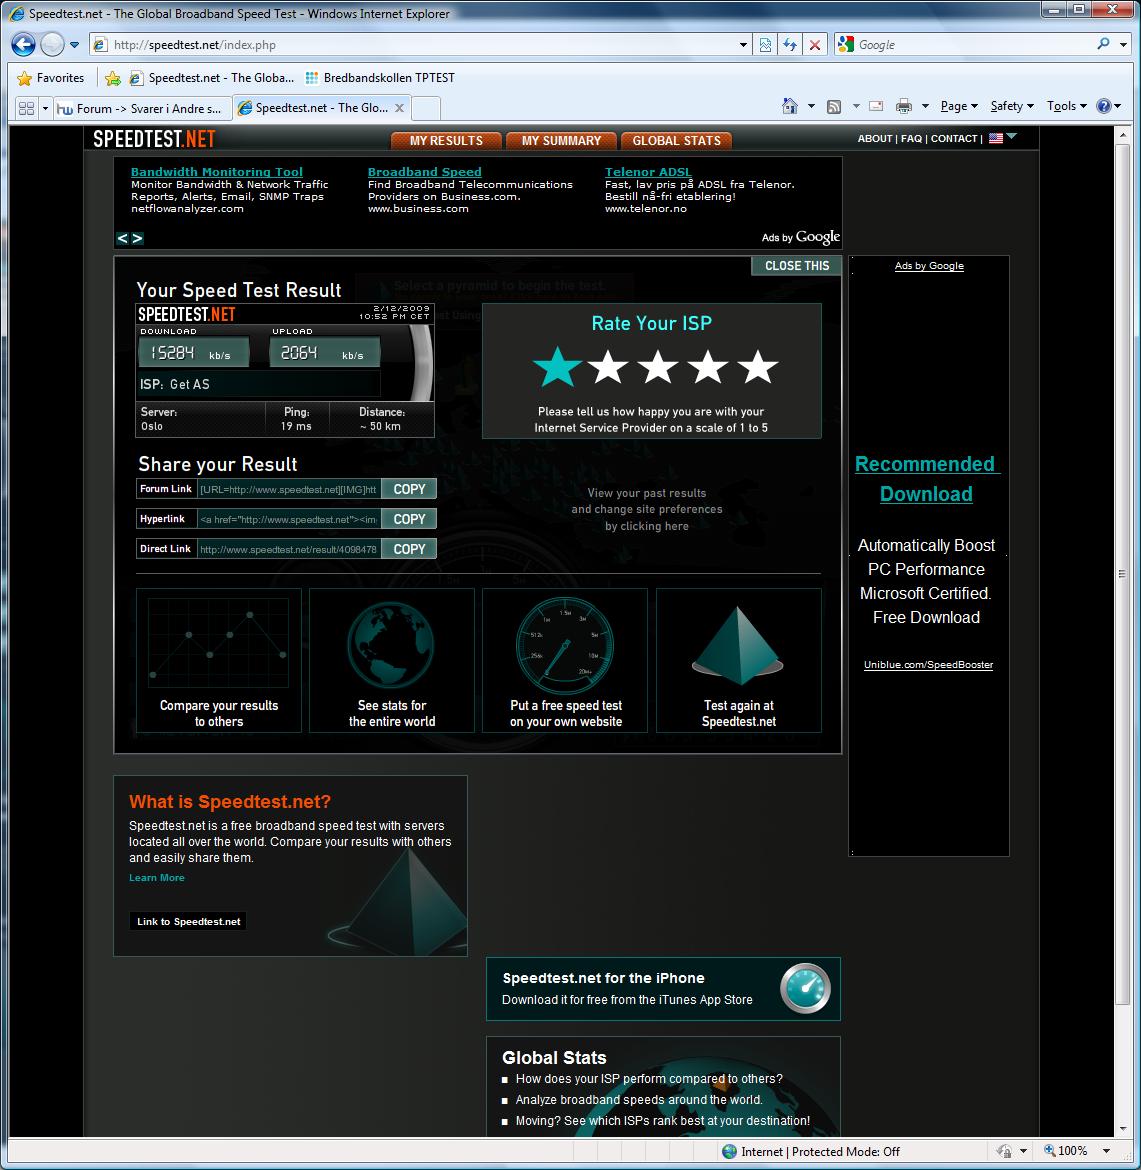Open the recent pages dropdown arrow
This screenshot has width=1141, height=1170.
(74, 45)
